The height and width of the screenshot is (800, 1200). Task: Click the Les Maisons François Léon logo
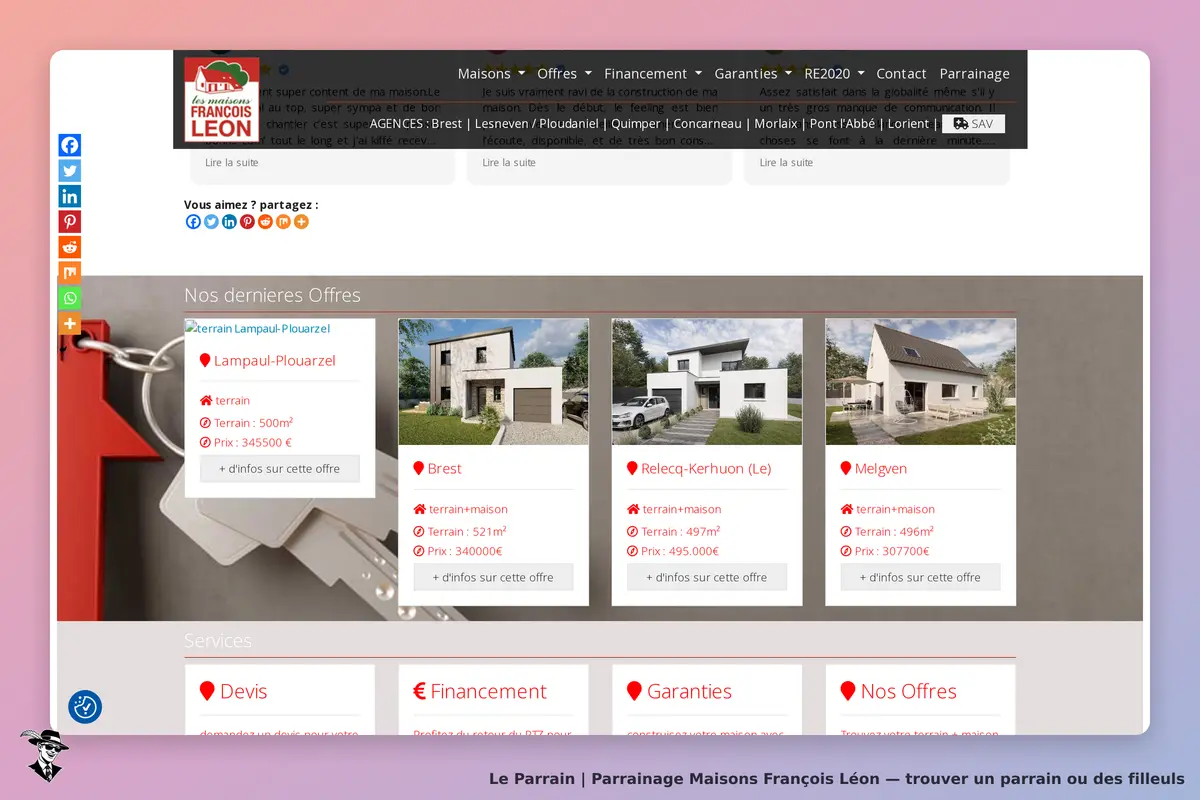click(222, 99)
